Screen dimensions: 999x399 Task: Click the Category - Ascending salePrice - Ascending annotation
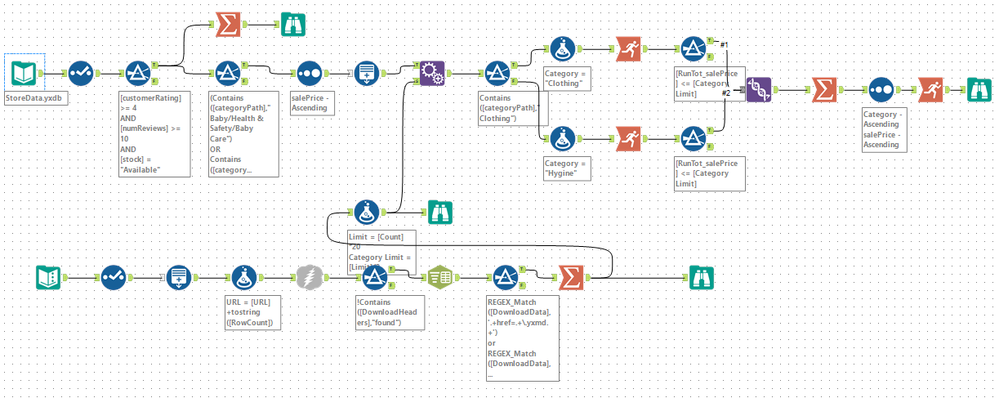point(884,131)
